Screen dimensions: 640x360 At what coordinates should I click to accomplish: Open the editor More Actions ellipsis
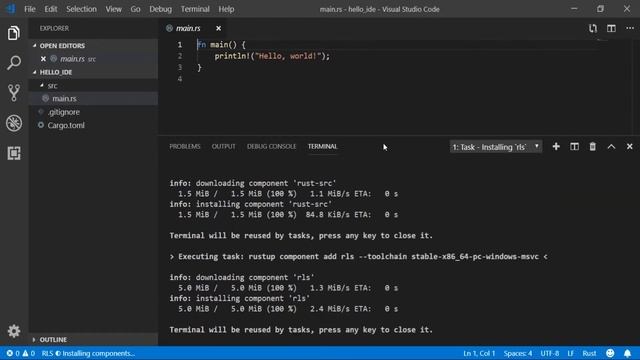[630, 28]
